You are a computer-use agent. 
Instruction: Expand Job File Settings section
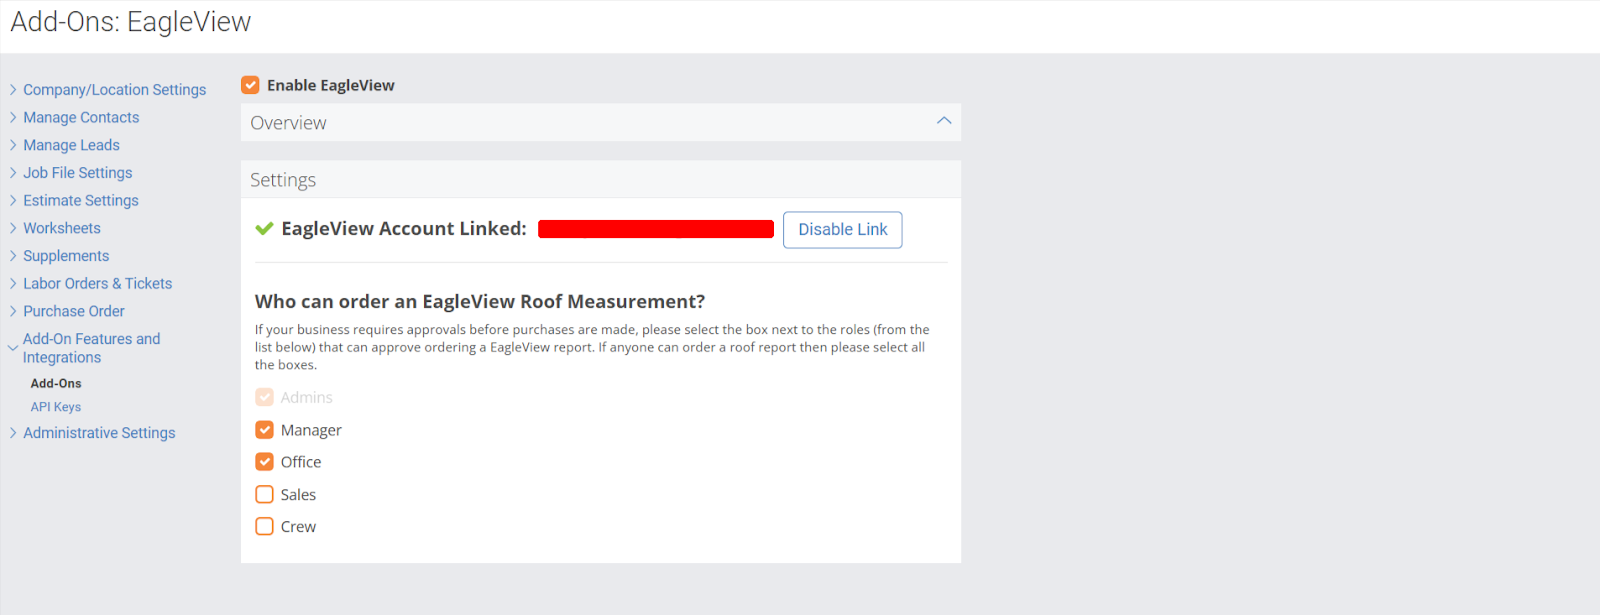point(71,173)
